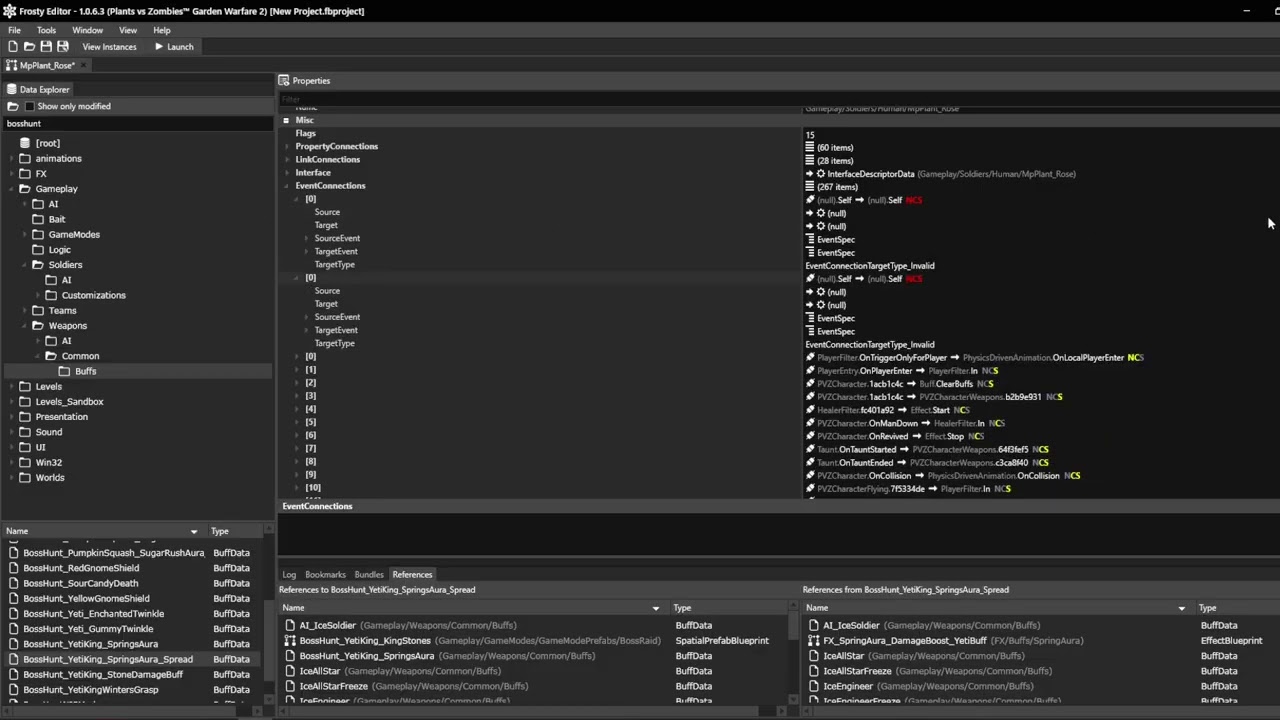
Task: Click the FX_SpringAura_DamageBoost_YetiBuff blueprint icon
Action: (814, 640)
